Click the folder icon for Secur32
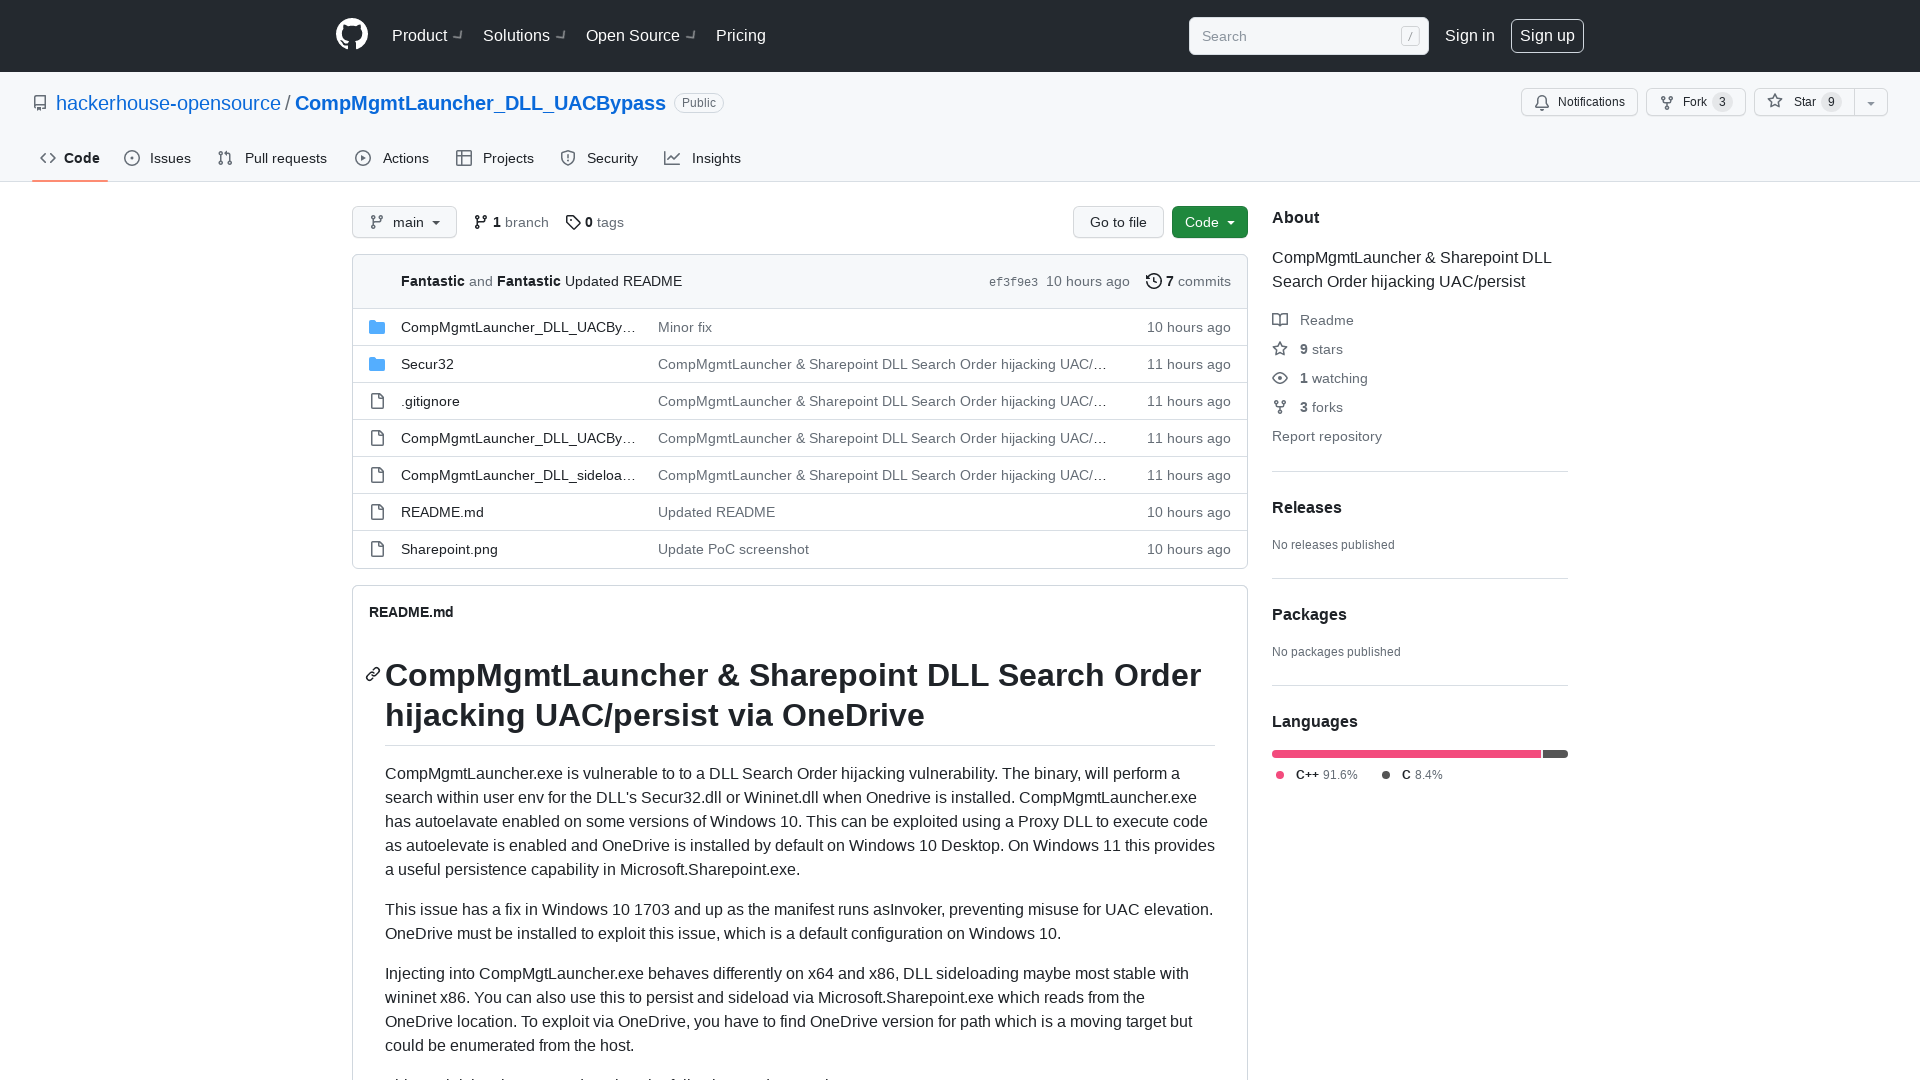Screen dimensions: 1920x1080 click(x=377, y=364)
